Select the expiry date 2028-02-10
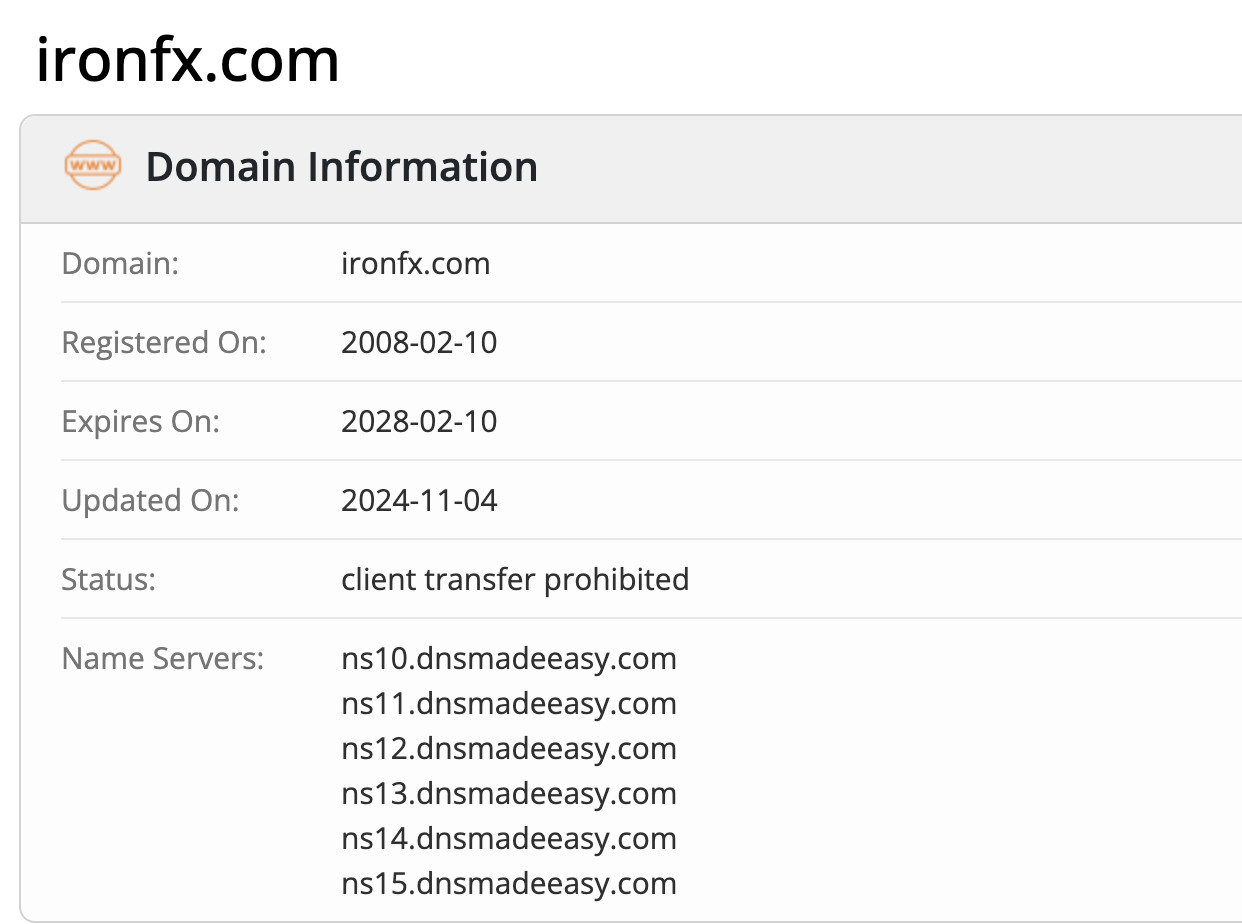This screenshot has width=1242, height=924. 419,422
